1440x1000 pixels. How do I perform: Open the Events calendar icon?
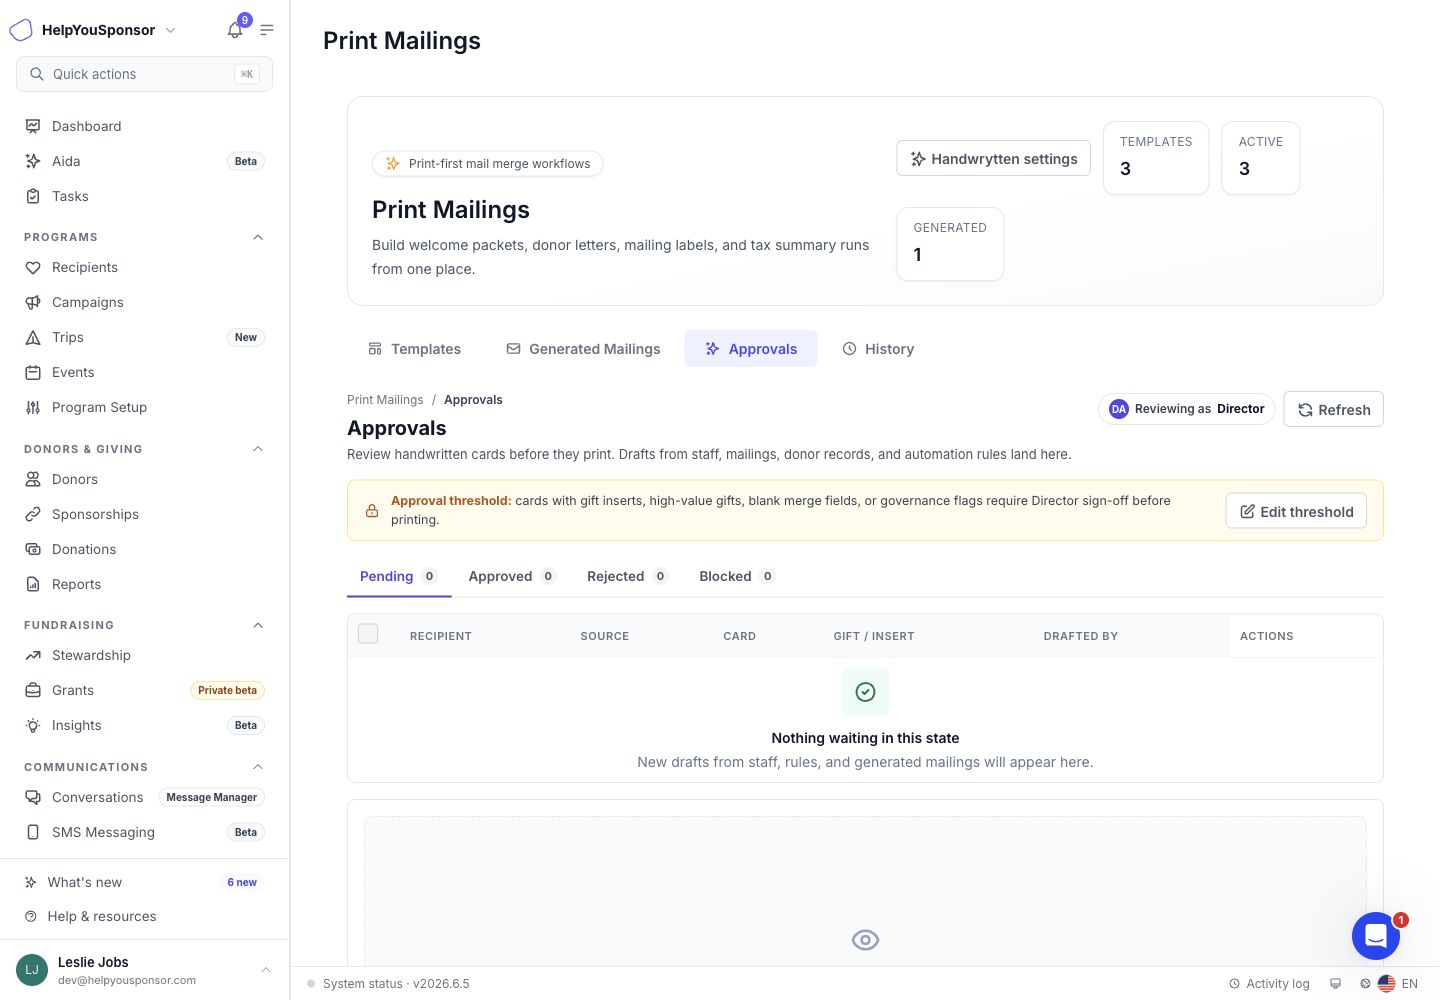pos(33,372)
